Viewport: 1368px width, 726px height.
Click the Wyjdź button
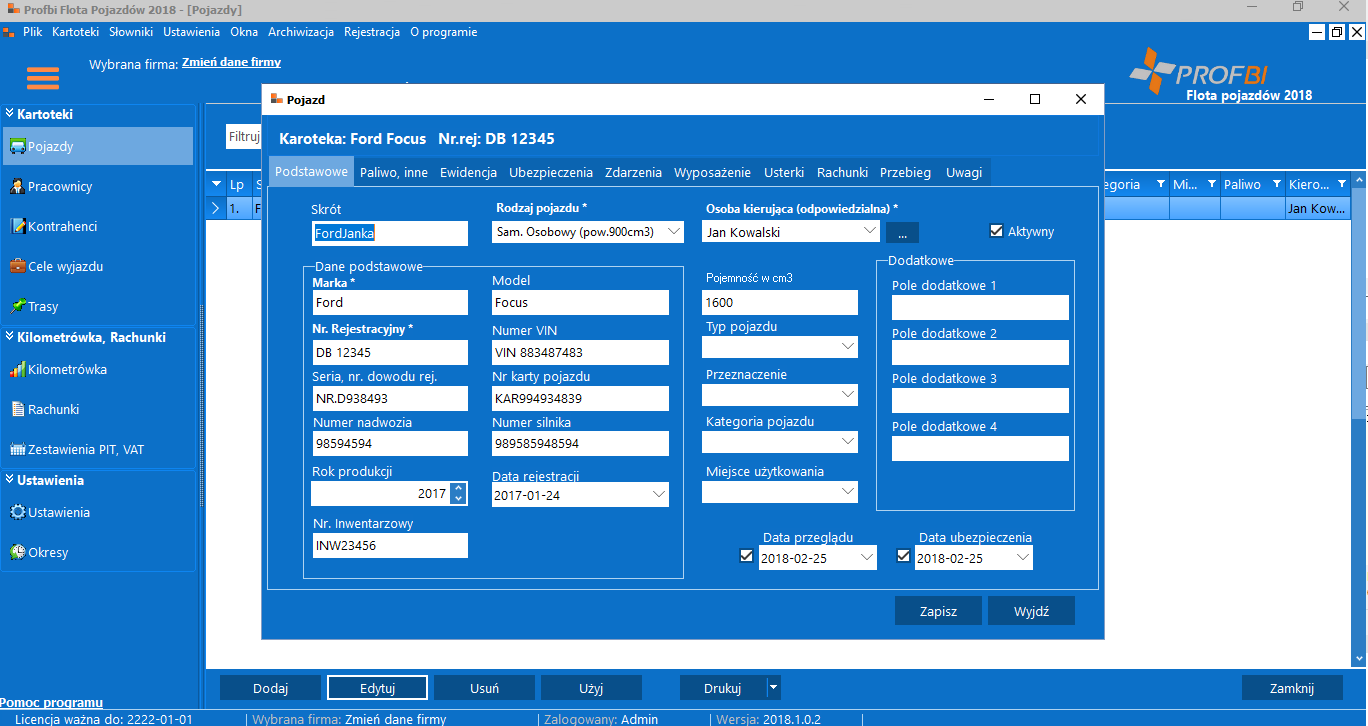pyautogui.click(x=1031, y=611)
